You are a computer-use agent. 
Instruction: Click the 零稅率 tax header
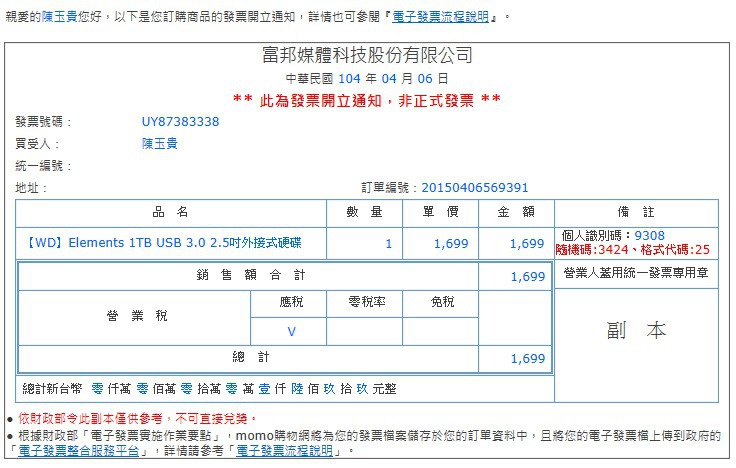tap(367, 302)
